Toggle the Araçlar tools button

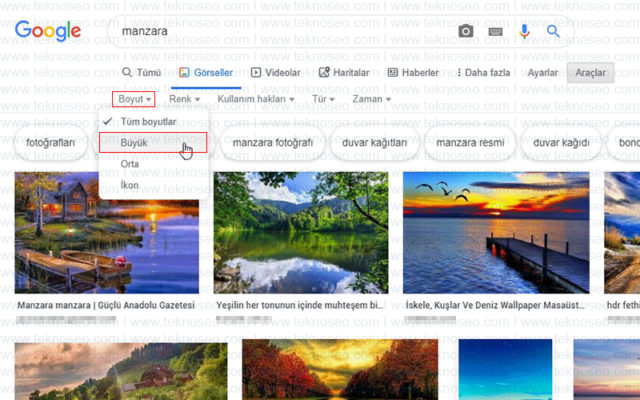(x=590, y=73)
